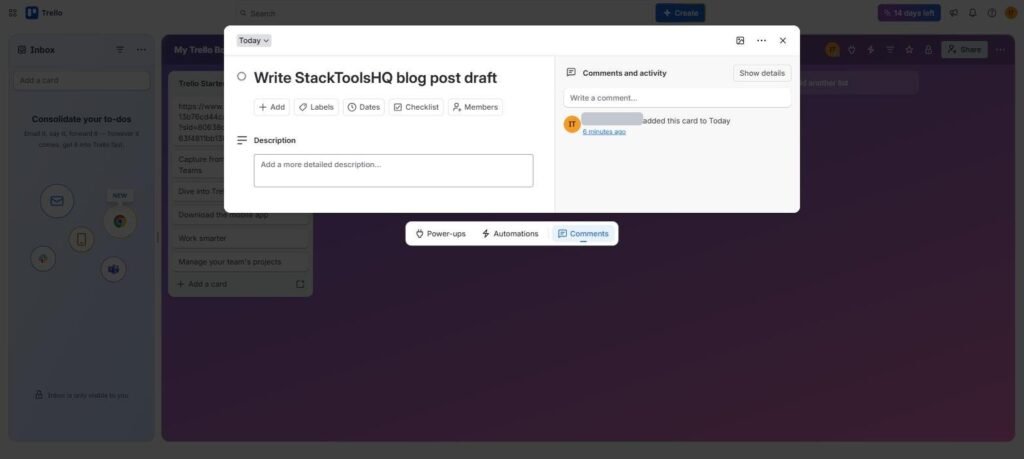Select the Automations tab
The height and width of the screenshot is (459, 1024).
[510, 234]
